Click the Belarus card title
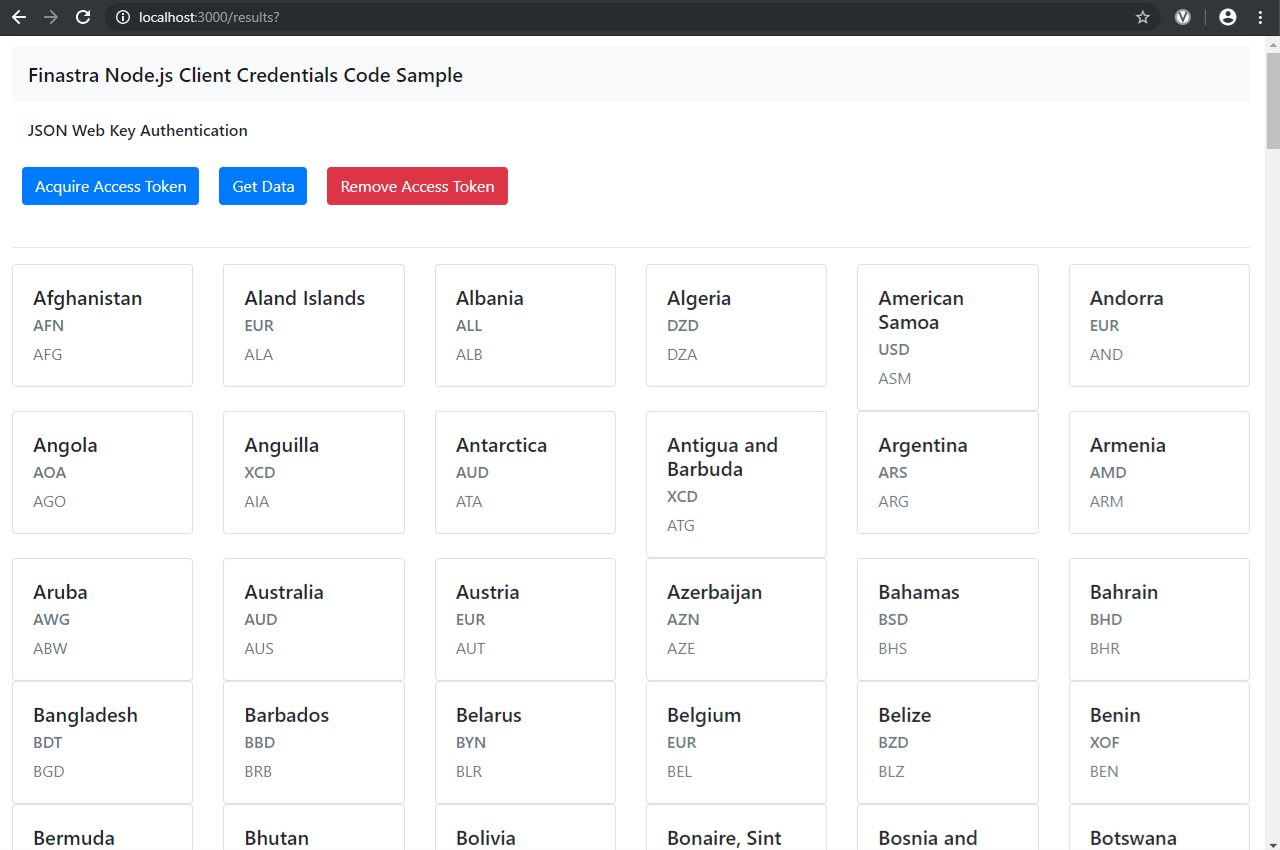The width and height of the screenshot is (1280, 850). tap(489, 715)
